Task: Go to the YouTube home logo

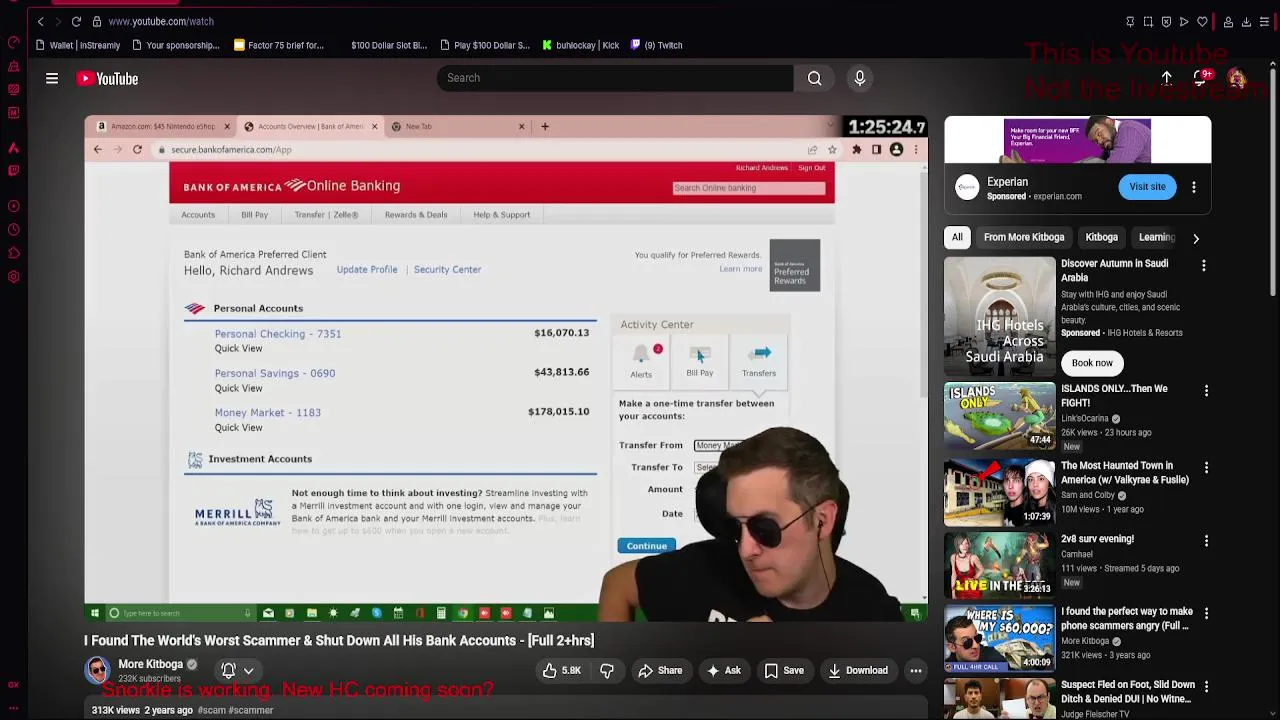Action: [x=107, y=78]
